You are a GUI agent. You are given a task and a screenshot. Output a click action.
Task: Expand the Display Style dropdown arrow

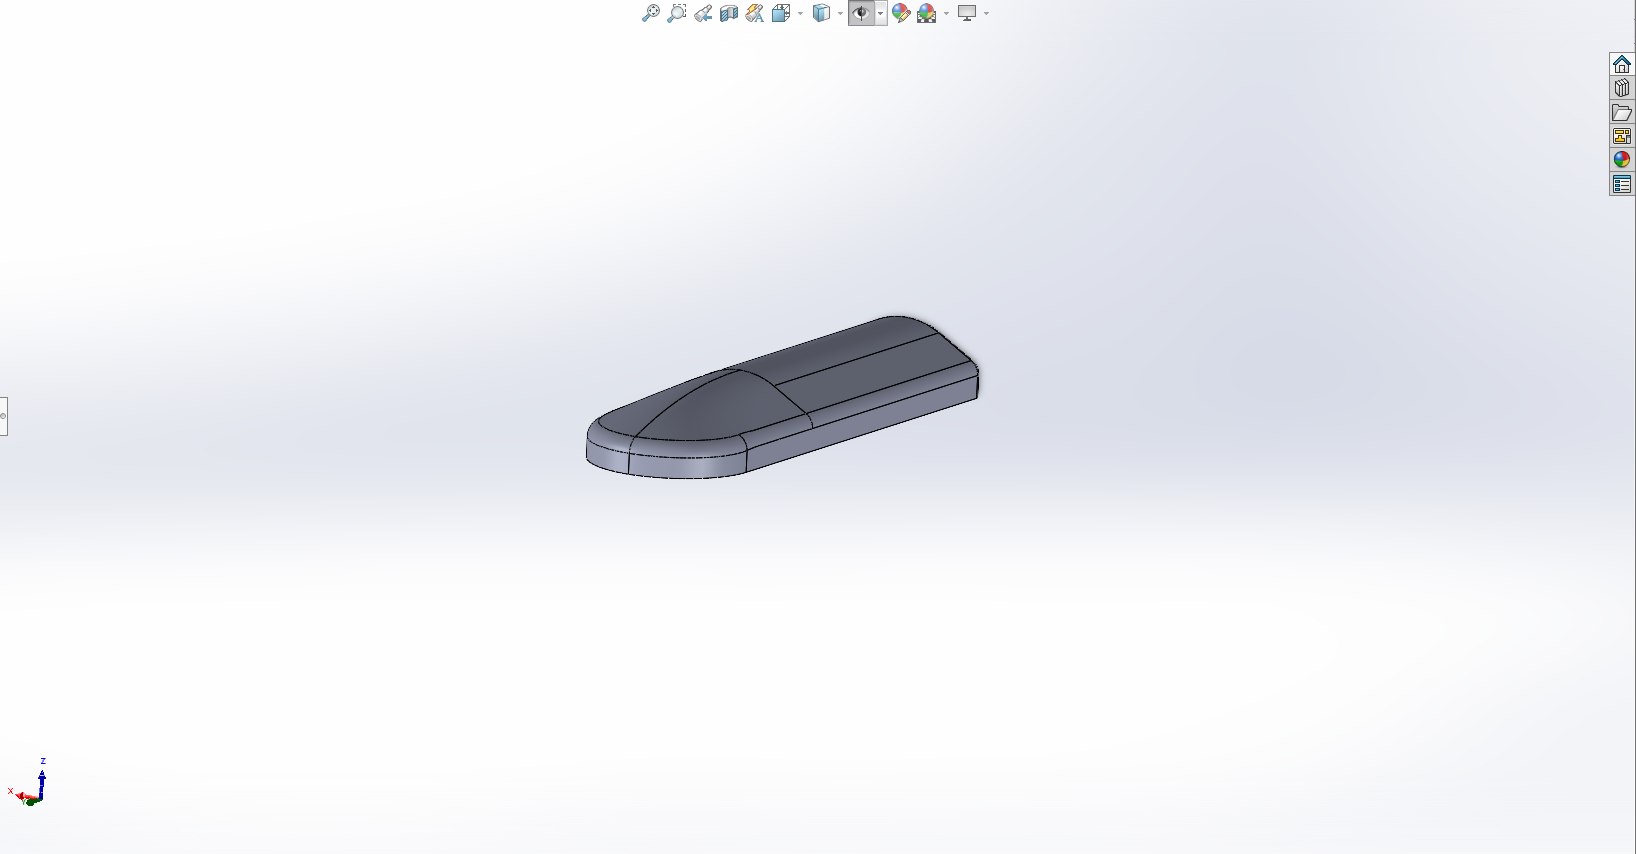tap(840, 14)
